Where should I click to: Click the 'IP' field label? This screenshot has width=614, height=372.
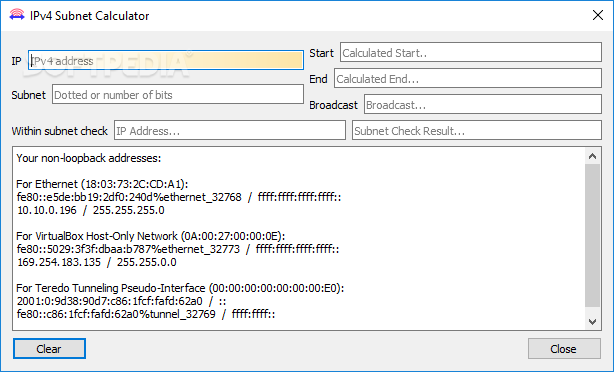tap(16, 61)
